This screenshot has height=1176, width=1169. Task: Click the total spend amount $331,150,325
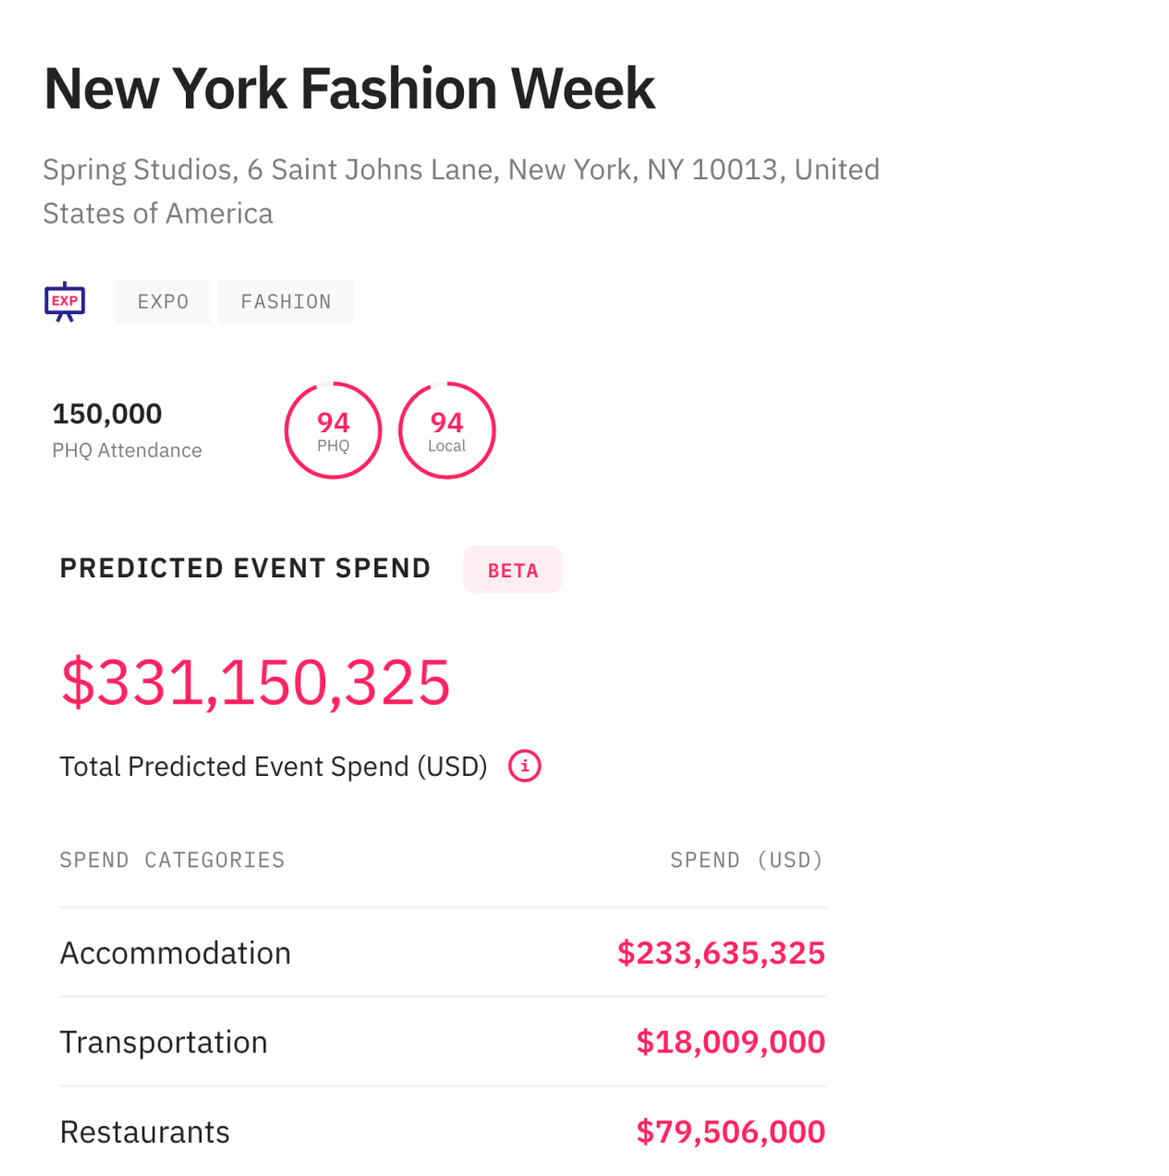click(256, 683)
